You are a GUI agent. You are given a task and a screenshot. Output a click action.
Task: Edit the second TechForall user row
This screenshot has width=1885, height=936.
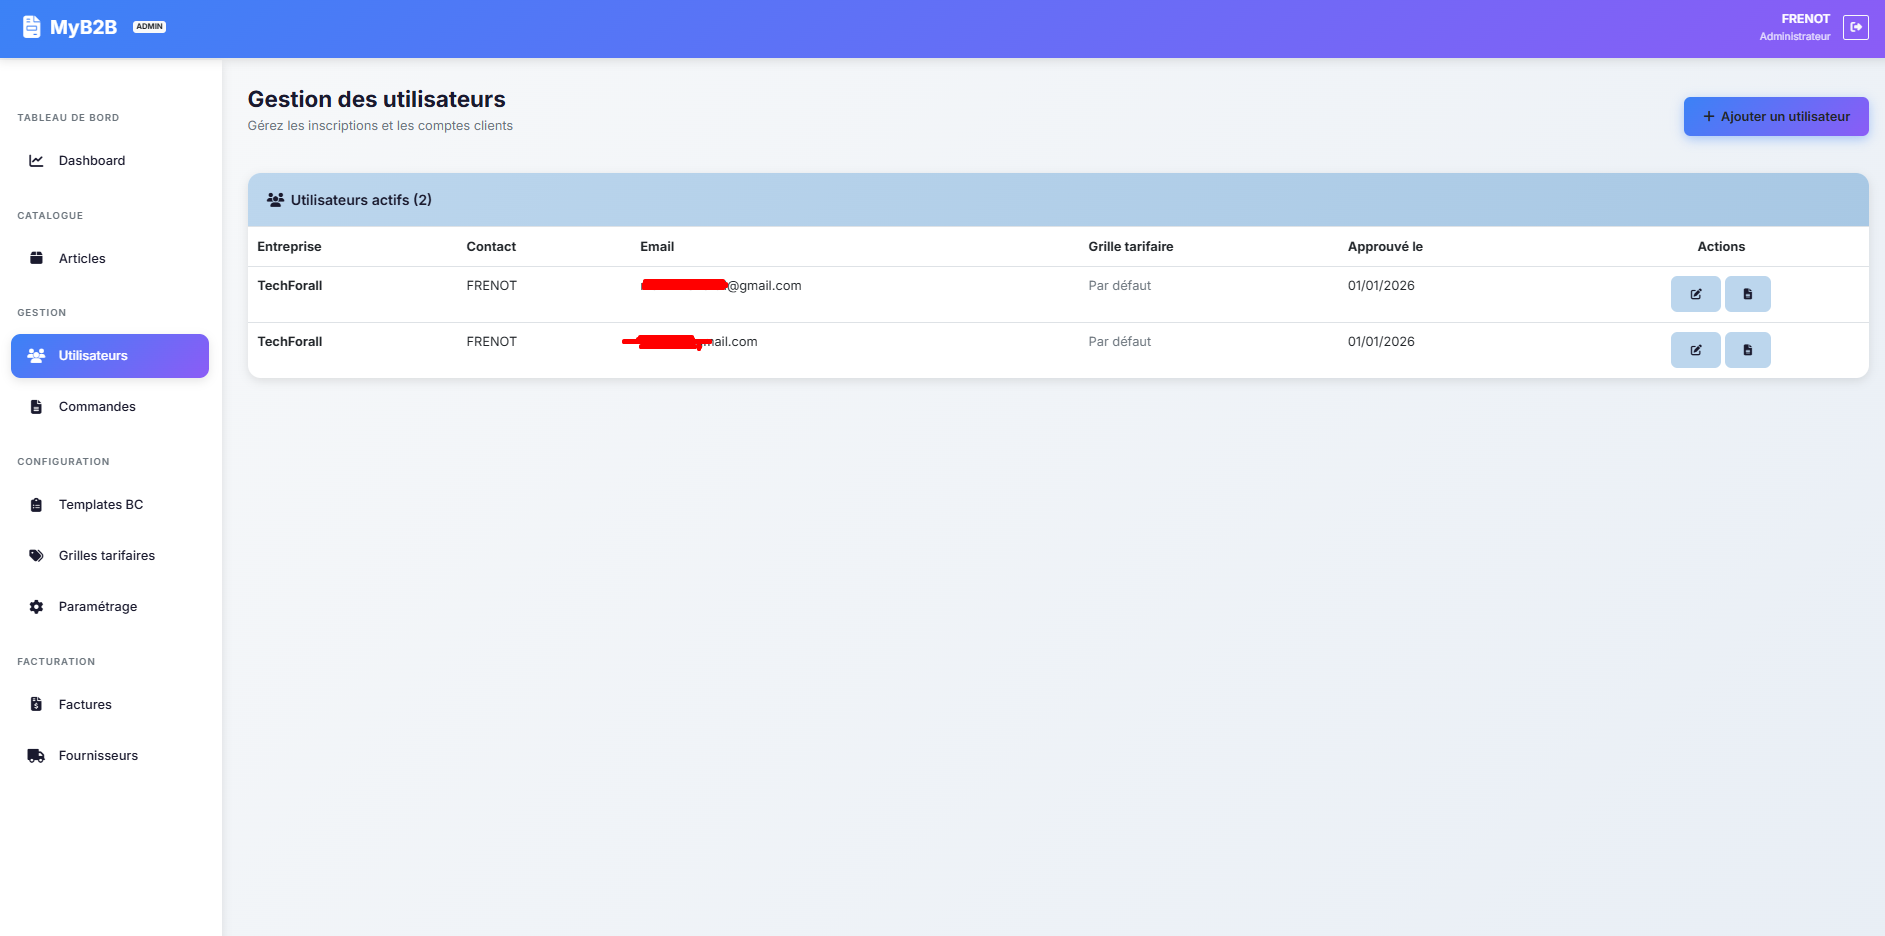1695,350
